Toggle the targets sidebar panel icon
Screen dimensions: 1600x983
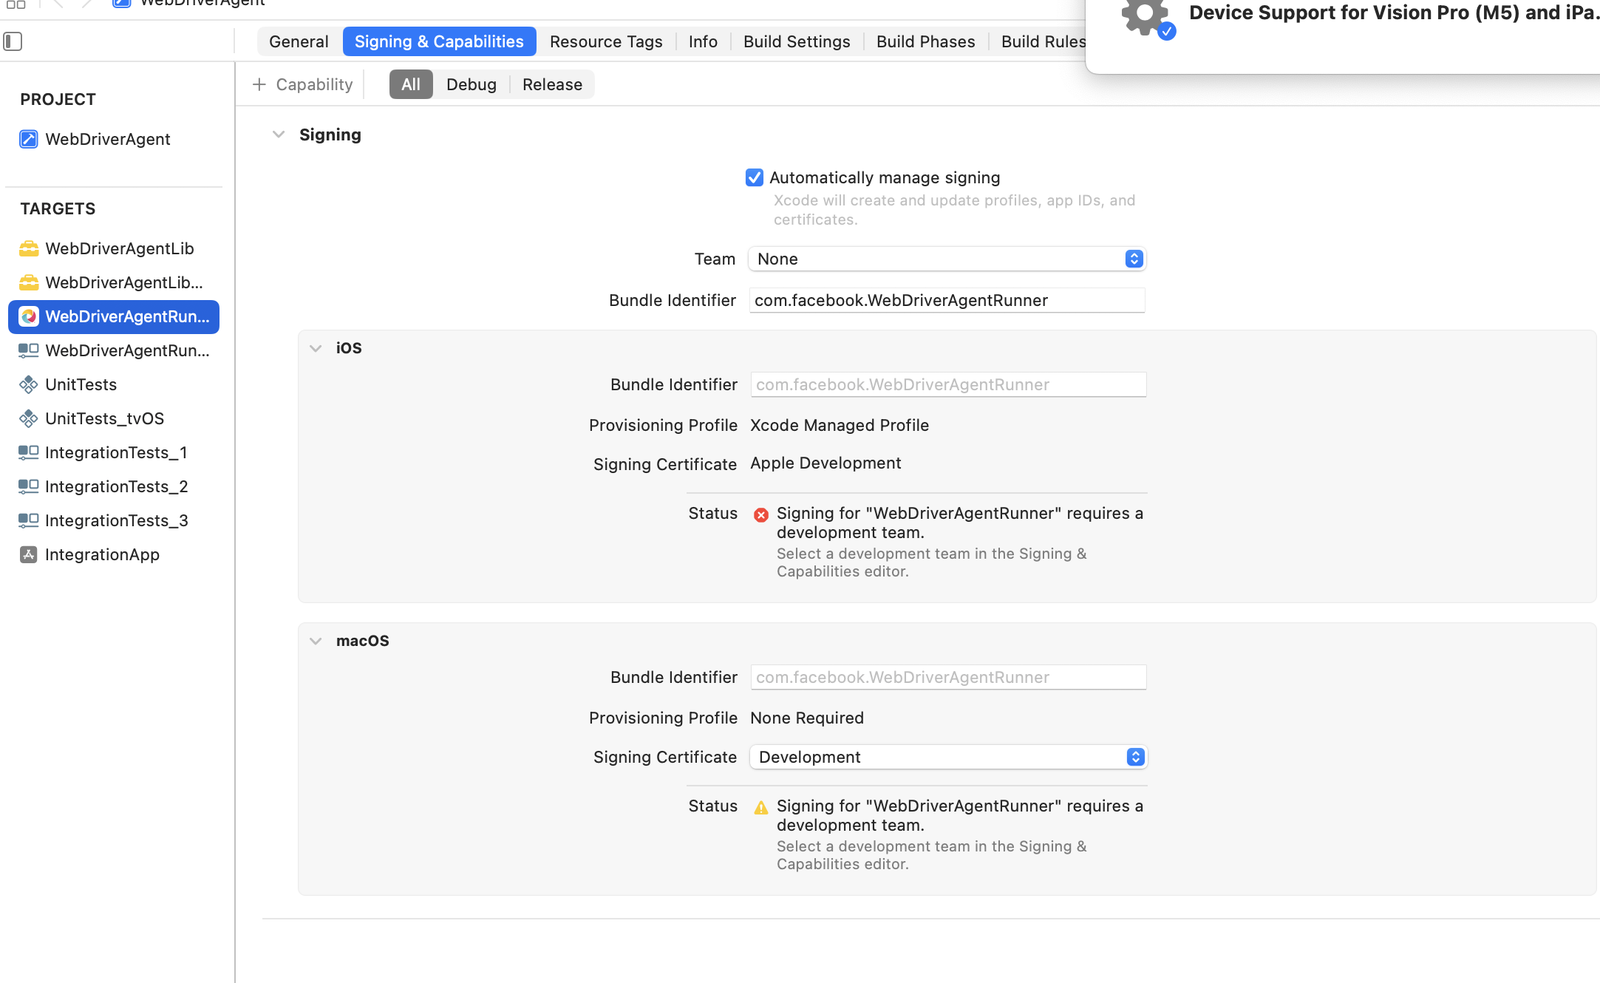click(13, 41)
